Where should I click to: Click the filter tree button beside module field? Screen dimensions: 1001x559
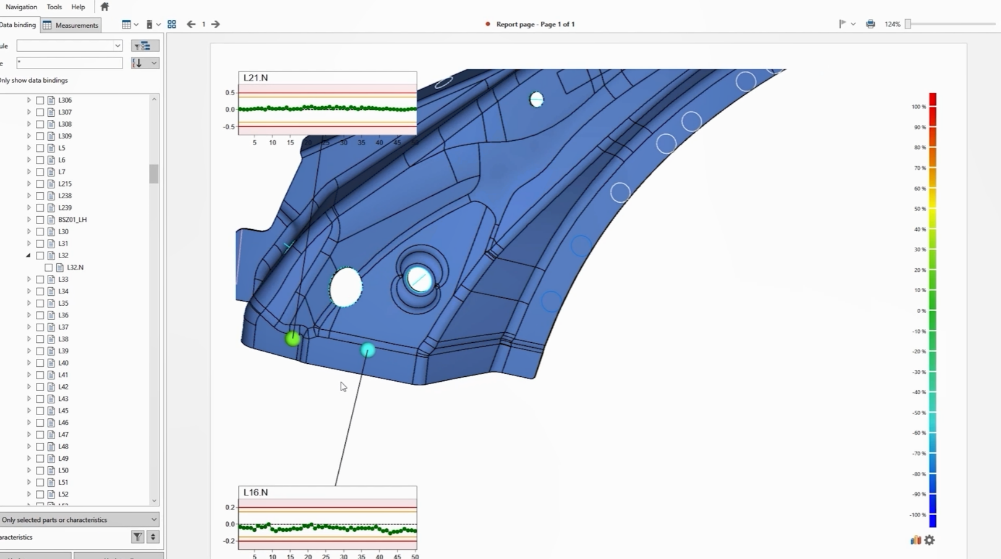tap(145, 45)
